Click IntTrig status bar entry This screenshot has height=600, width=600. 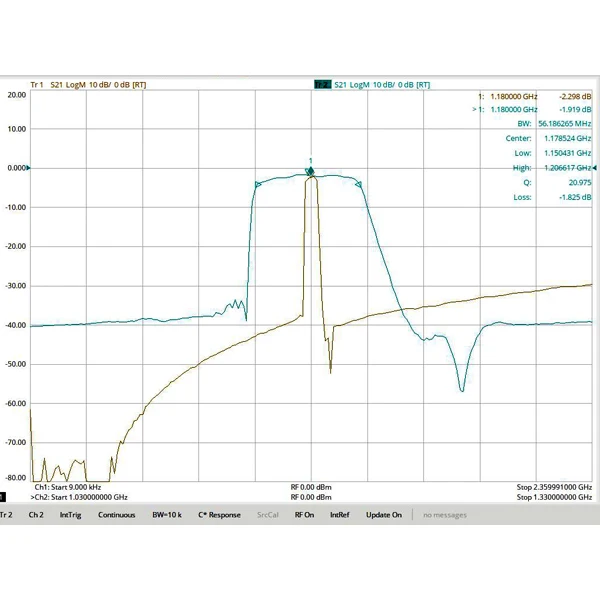click(70, 515)
